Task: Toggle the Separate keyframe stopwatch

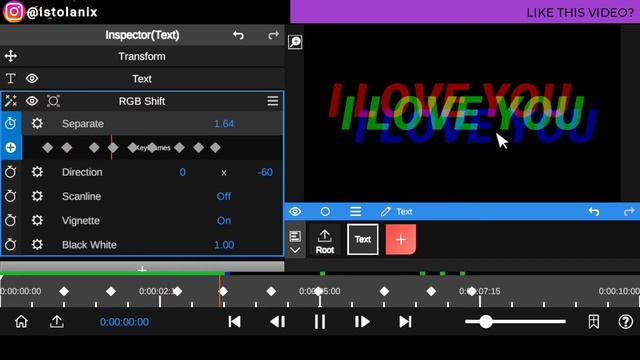Action: pyautogui.click(x=11, y=123)
